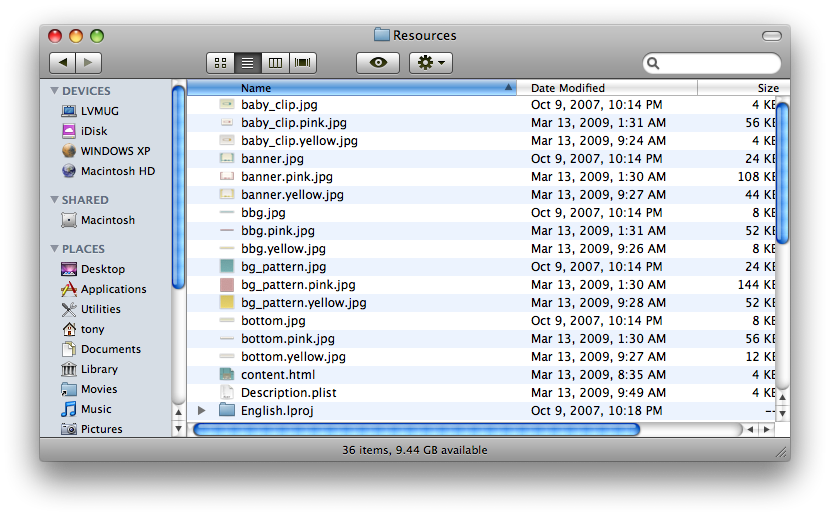Image resolution: width=830 pixels, height=516 pixels.
Task: Switch to Cover Flow view
Action: click(302, 63)
